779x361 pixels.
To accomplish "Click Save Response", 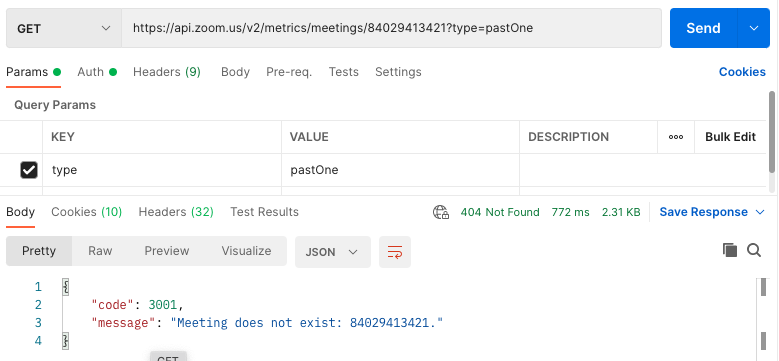I will pos(703,212).
